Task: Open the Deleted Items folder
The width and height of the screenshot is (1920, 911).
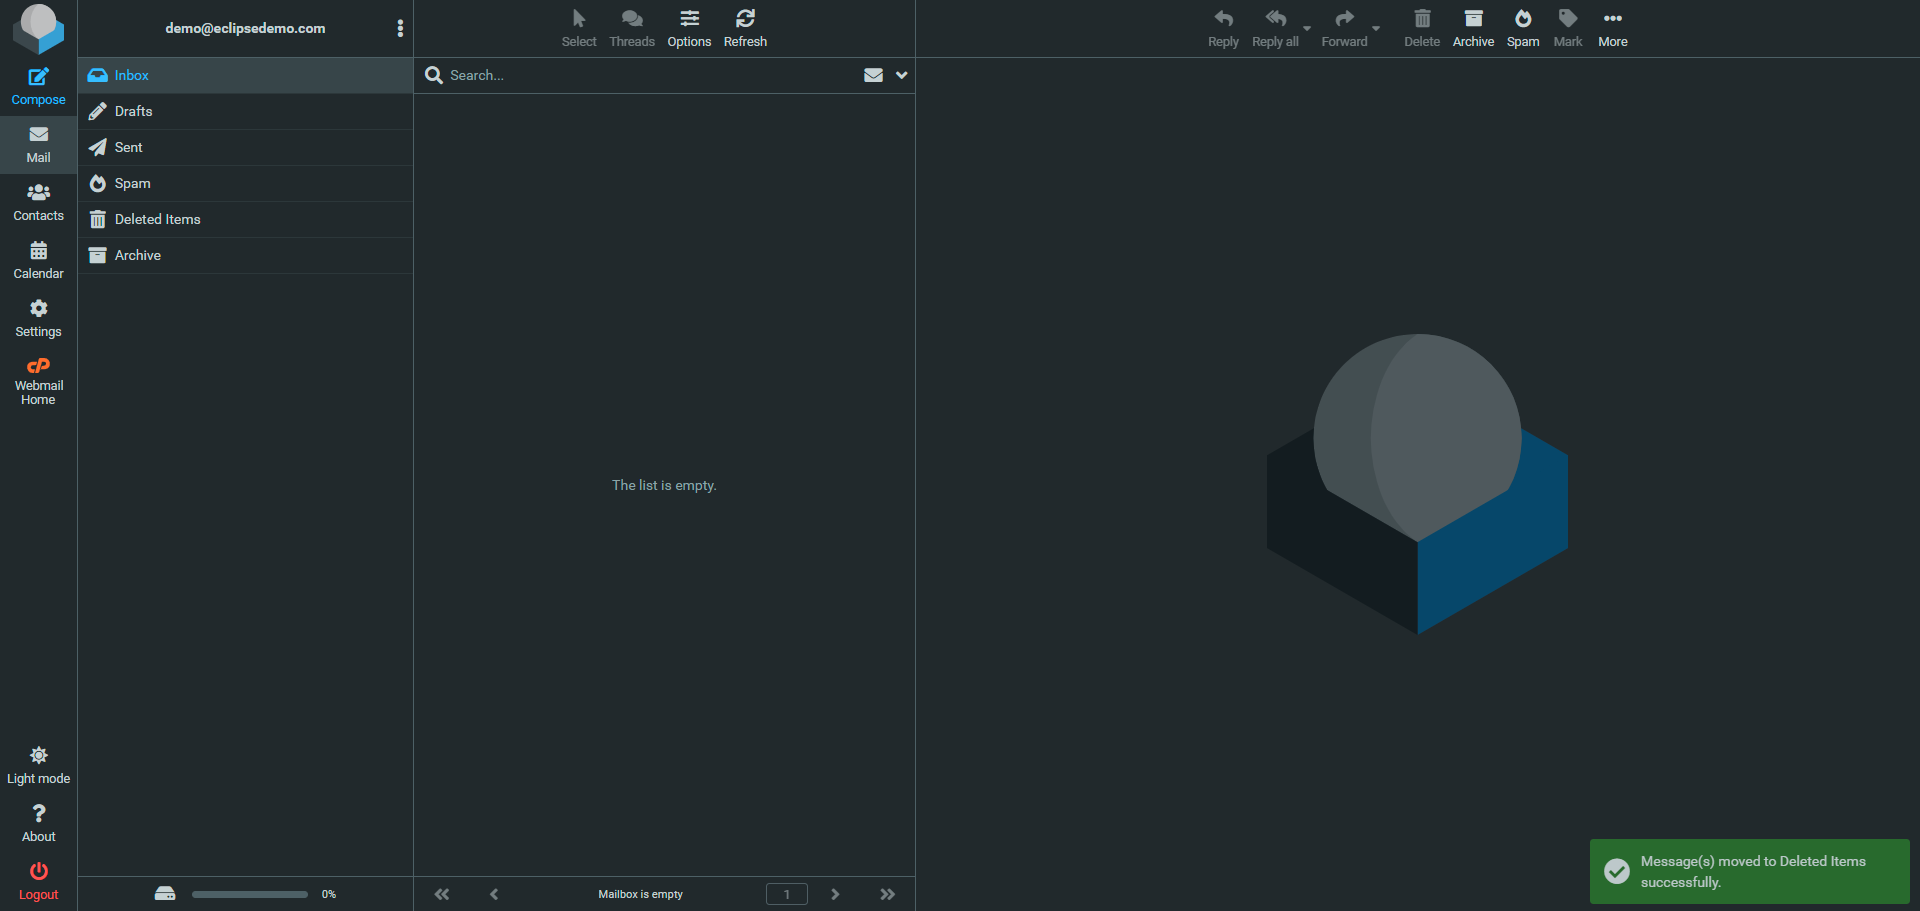Action: 157,219
